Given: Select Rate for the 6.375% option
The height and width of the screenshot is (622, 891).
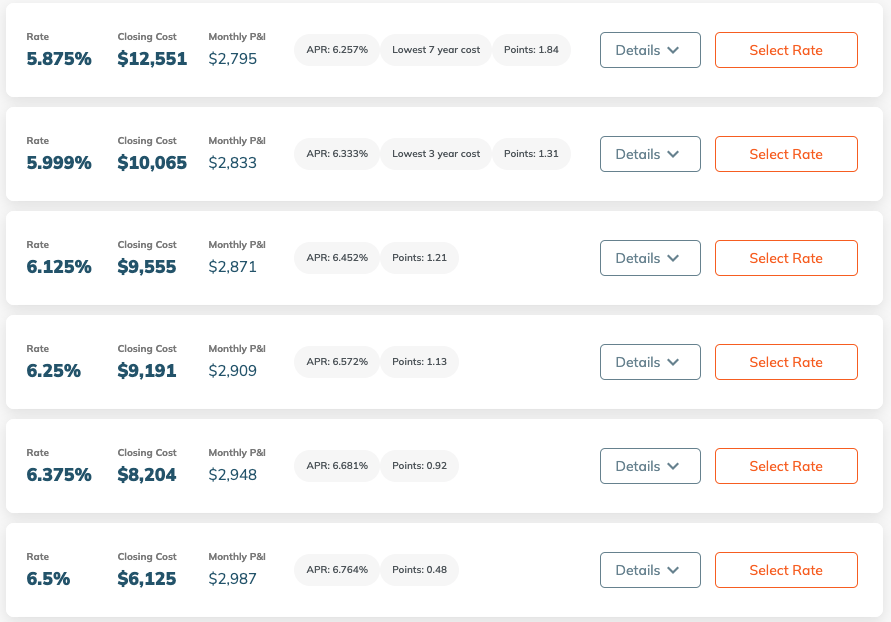Looking at the screenshot, I should [x=786, y=466].
